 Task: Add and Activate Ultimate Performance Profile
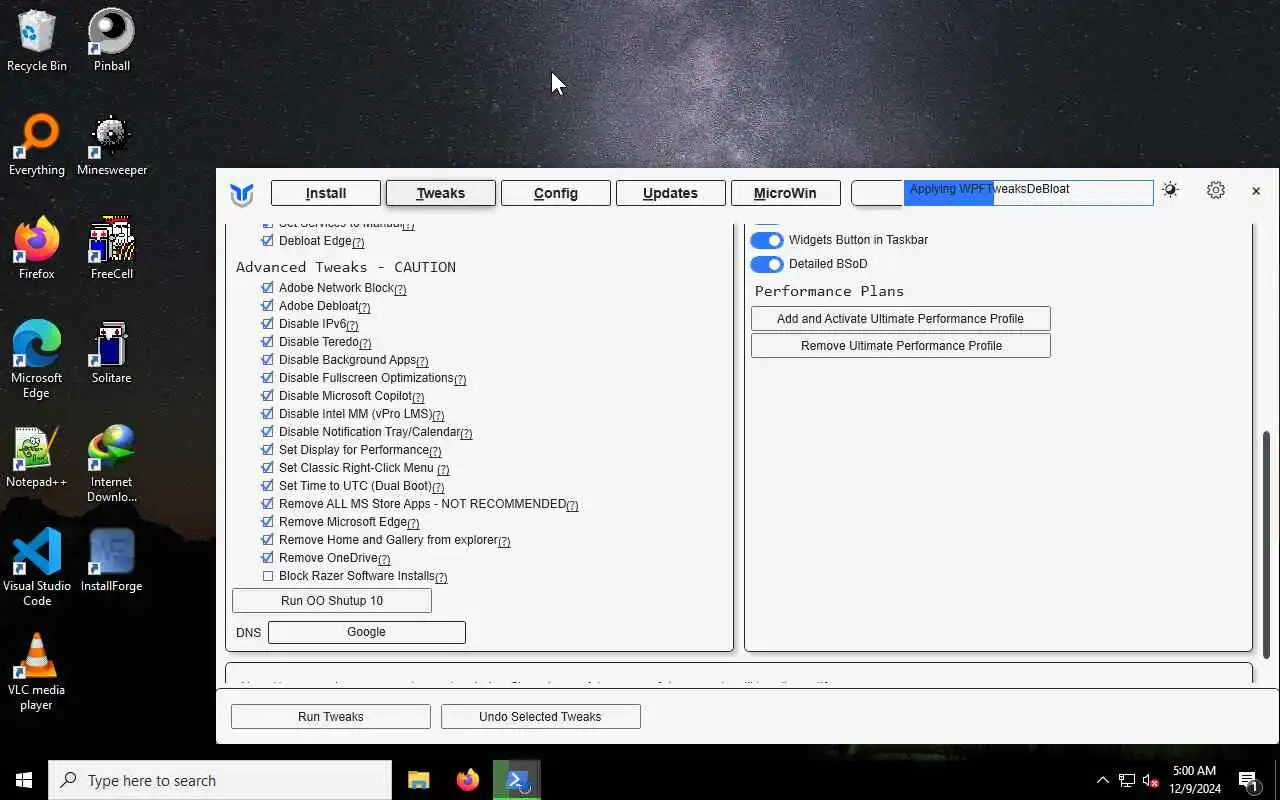[x=901, y=318]
